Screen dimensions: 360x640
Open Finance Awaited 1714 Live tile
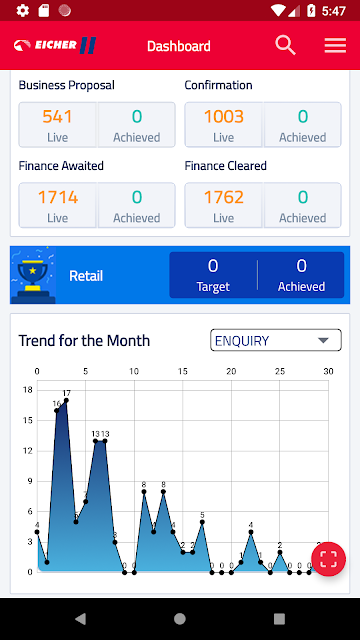58,205
